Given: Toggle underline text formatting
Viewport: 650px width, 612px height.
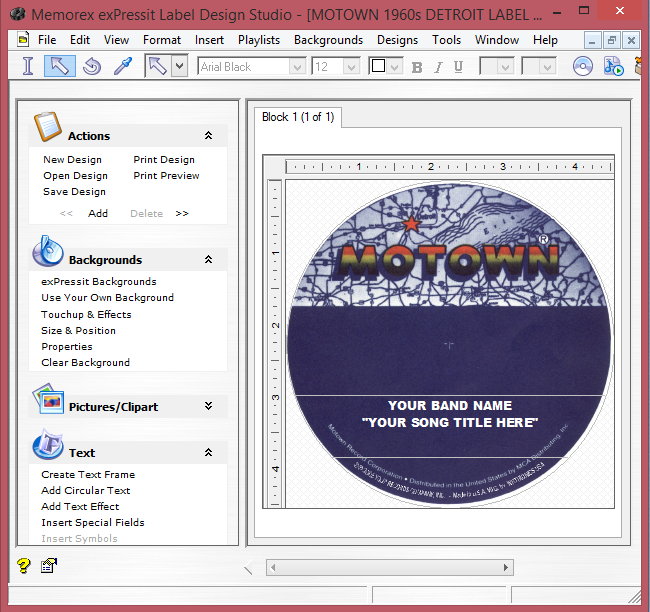Looking at the screenshot, I should [458, 67].
